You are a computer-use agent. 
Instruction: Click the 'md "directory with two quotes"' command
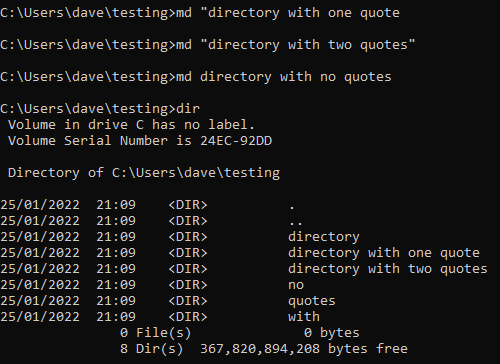pos(296,45)
